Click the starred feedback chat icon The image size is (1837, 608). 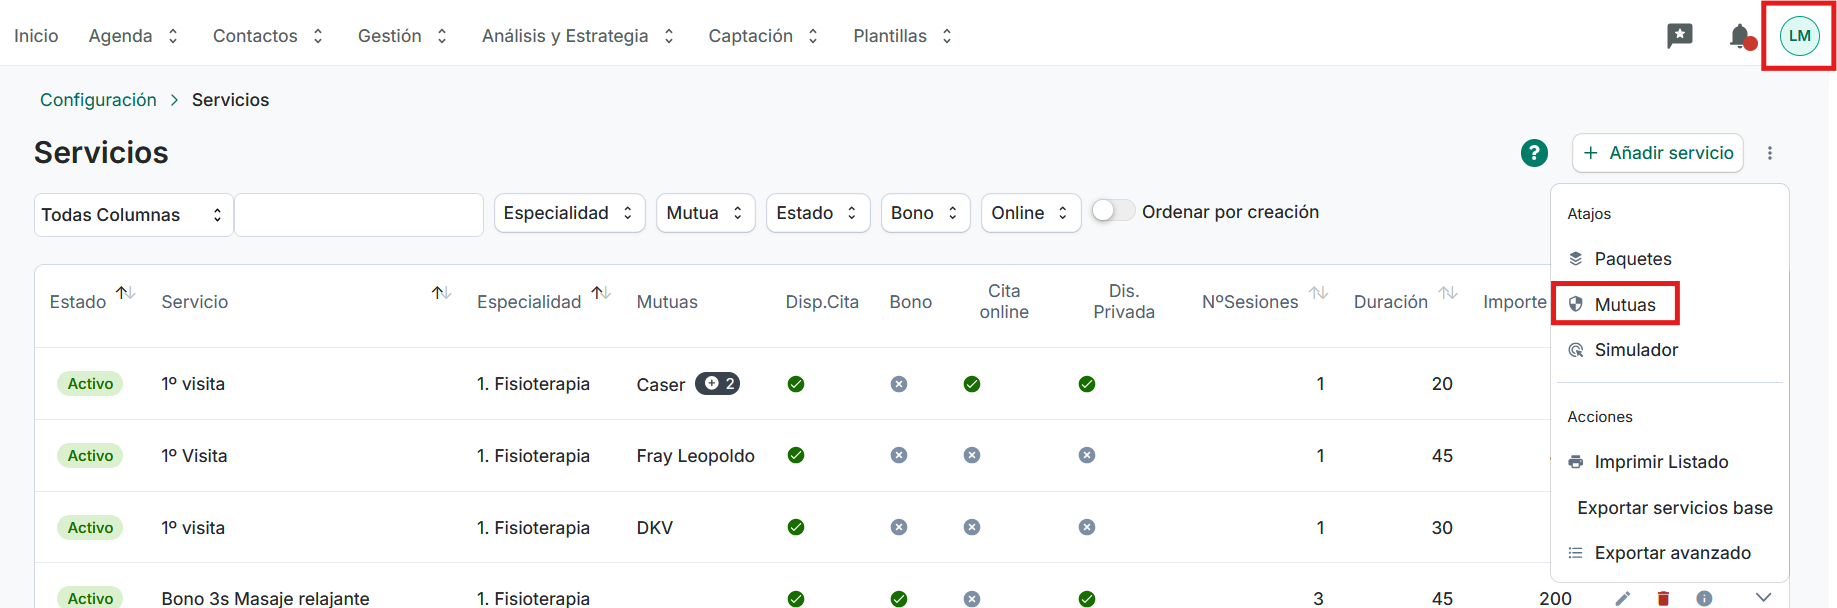pyautogui.click(x=1680, y=36)
